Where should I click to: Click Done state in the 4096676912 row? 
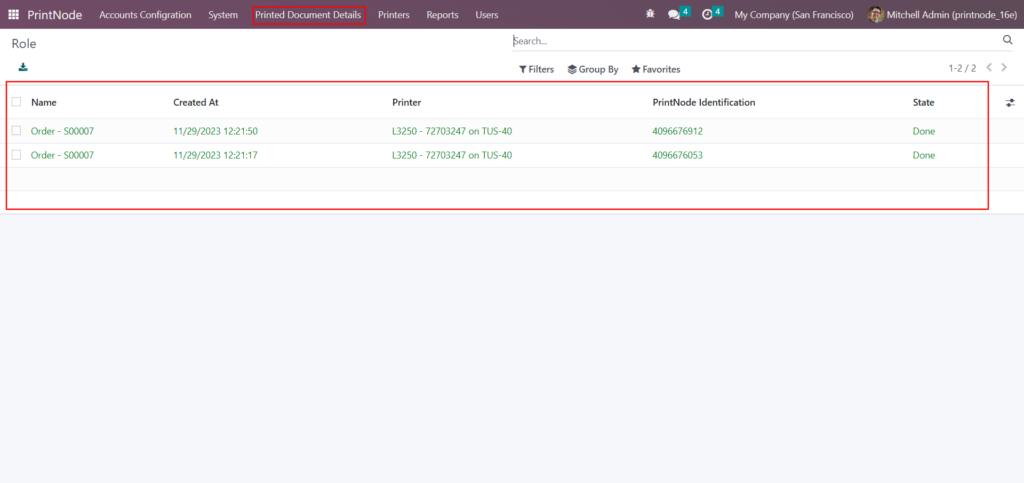coord(923,131)
